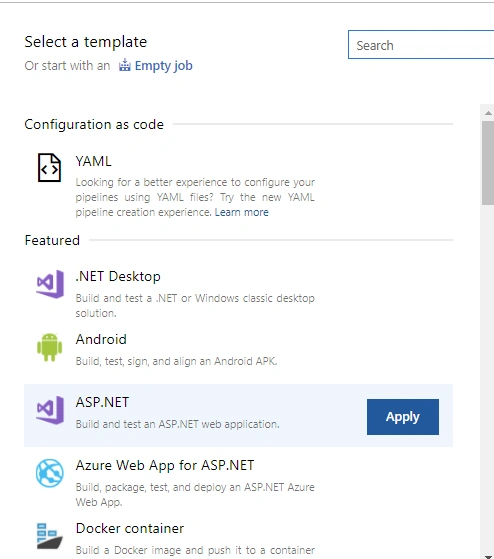Click the Docker container ship icon
This screenshot has width=494, height=559.
click(x=50, y=536)
